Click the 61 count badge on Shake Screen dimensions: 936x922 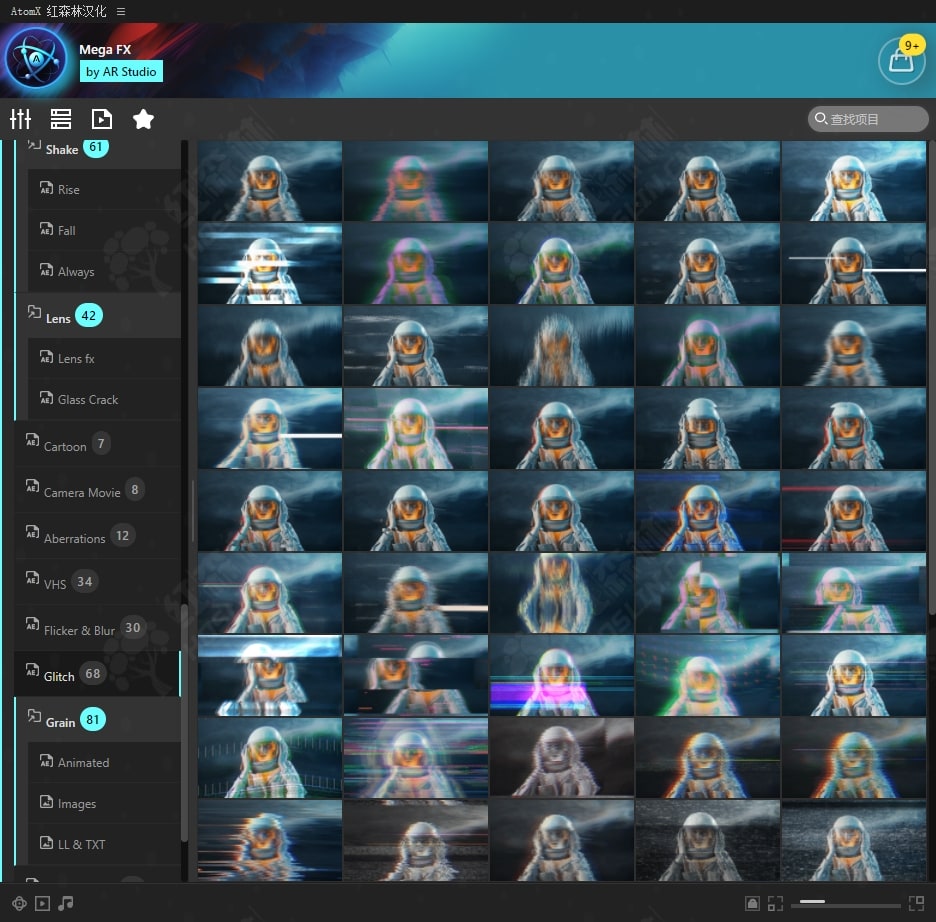[96, 147]
